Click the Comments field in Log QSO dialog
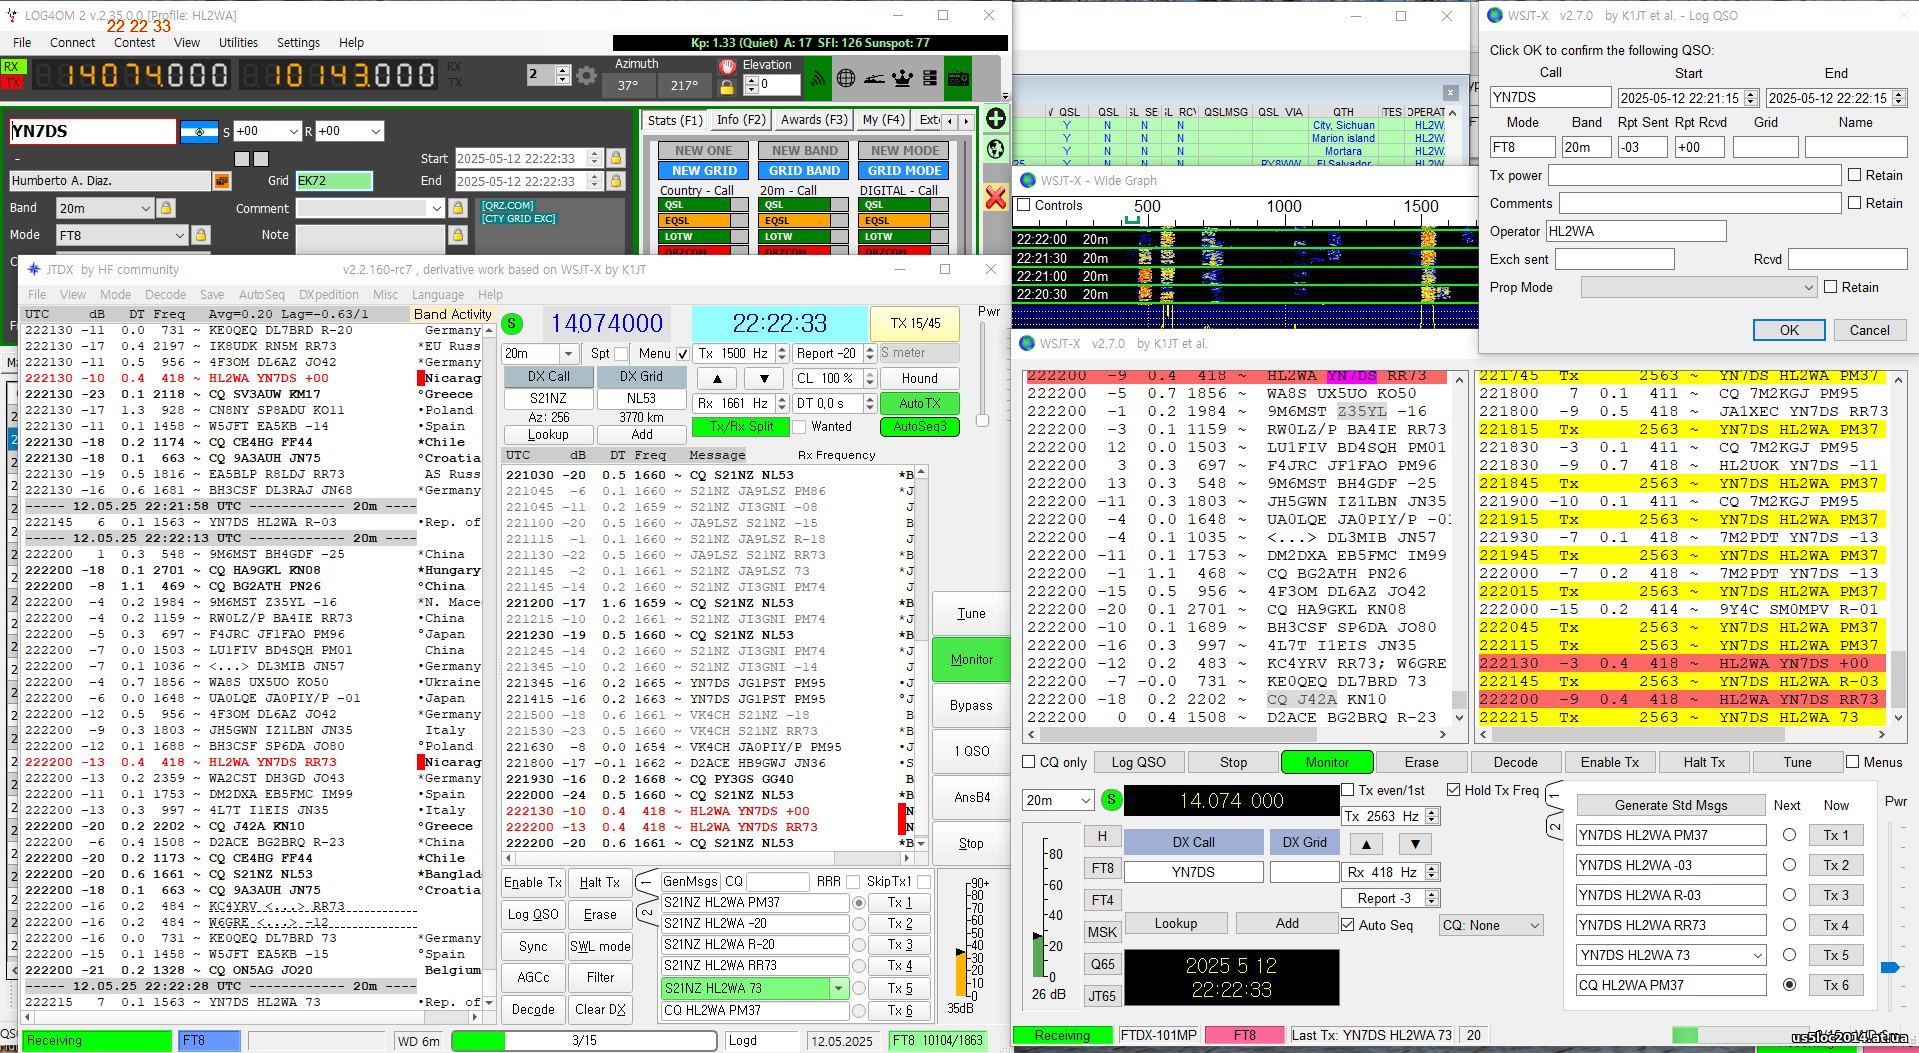Screen dimensions: 1919x1053 1699,203
